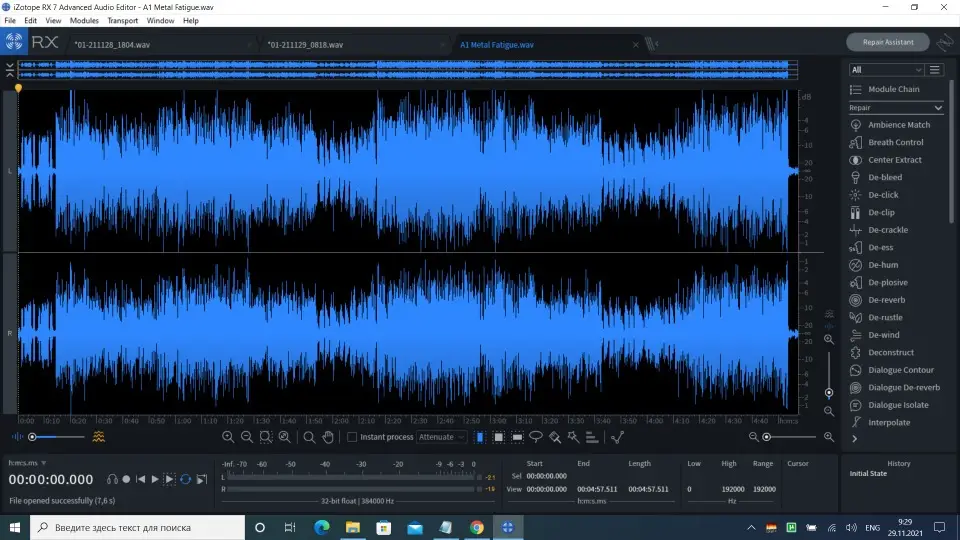
Task: Open the Transport menu
Action: coord(122,20)
